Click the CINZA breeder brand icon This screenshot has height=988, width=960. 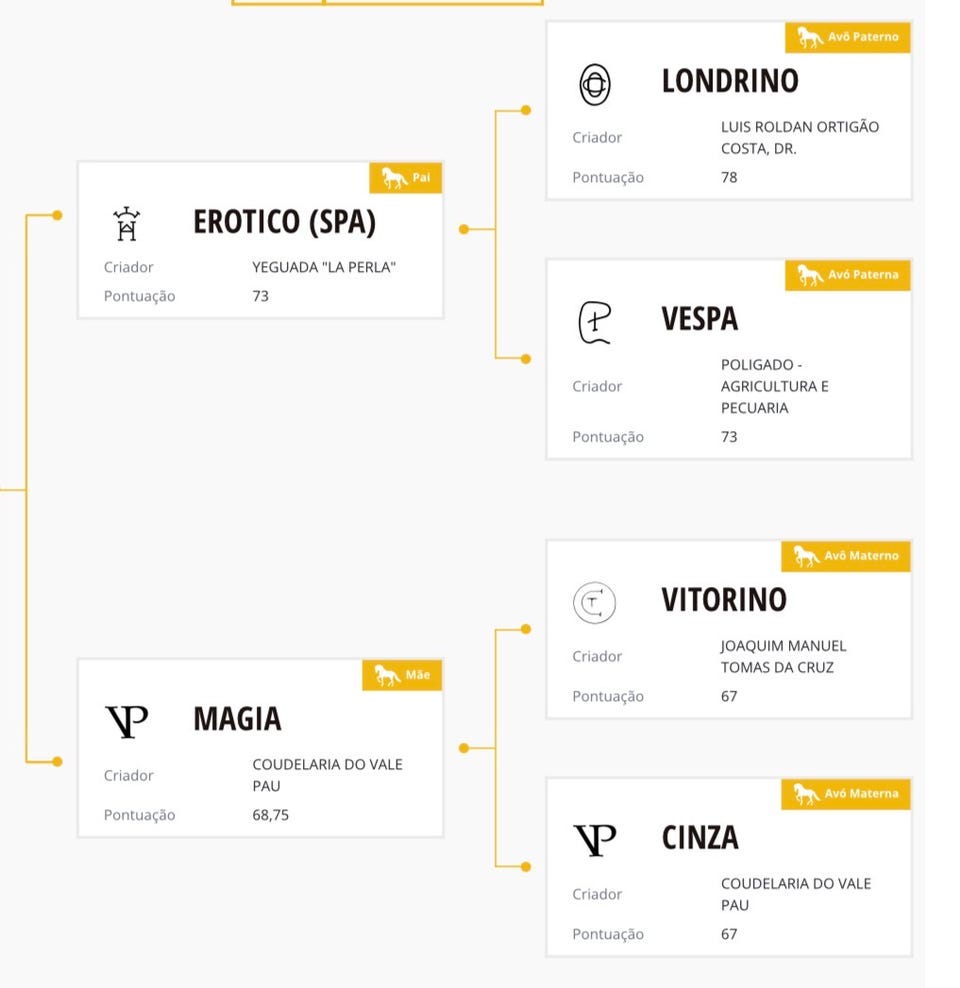[595, 840]
